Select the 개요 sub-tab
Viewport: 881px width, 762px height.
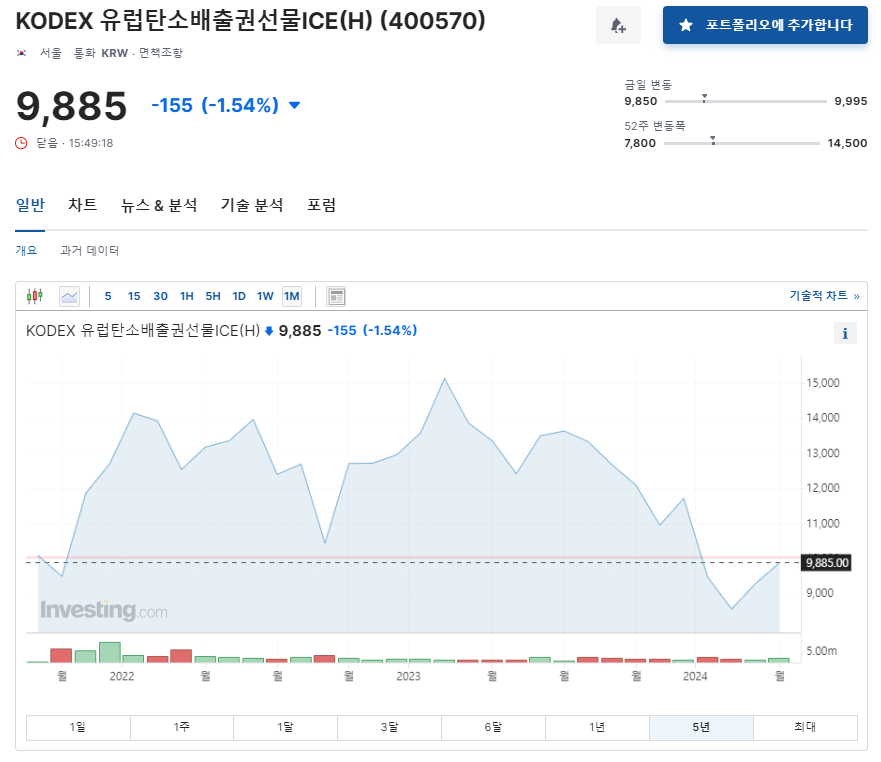(26, 250)
